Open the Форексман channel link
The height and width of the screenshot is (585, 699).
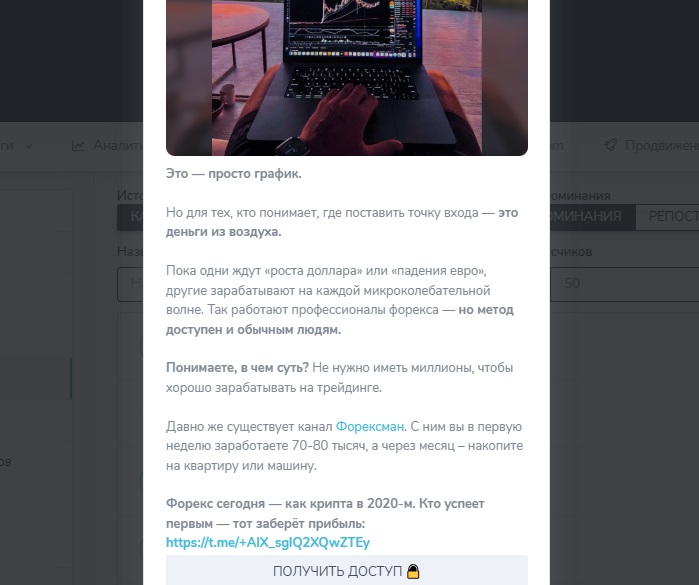point(370,427)
